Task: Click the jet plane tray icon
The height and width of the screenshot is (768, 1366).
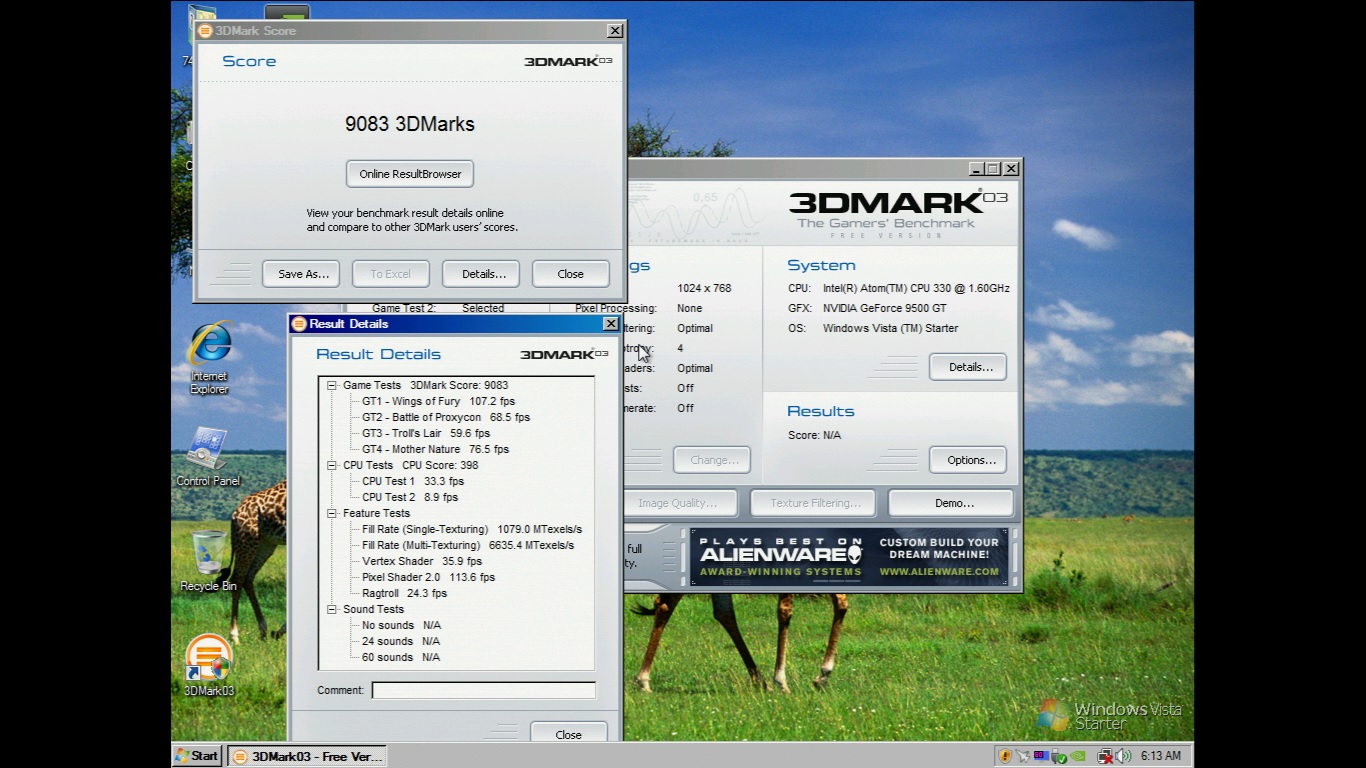Action: pos(1023,756)
